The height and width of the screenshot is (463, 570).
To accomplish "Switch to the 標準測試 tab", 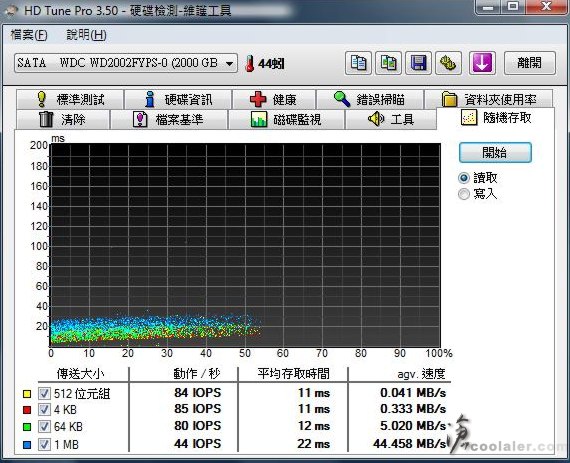I will pos(70,99).
